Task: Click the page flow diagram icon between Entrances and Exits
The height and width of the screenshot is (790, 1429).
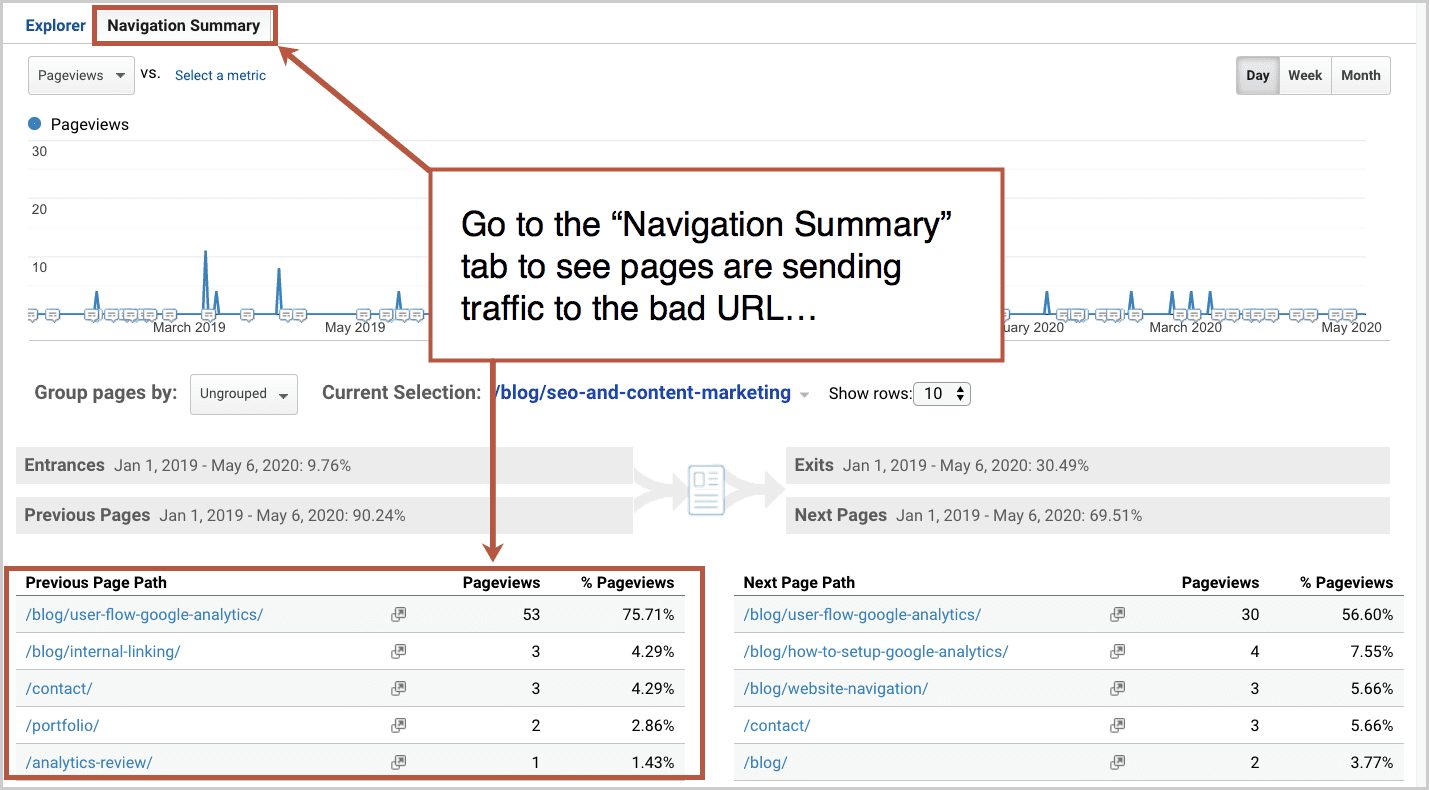Action: [x=707, y=489]
